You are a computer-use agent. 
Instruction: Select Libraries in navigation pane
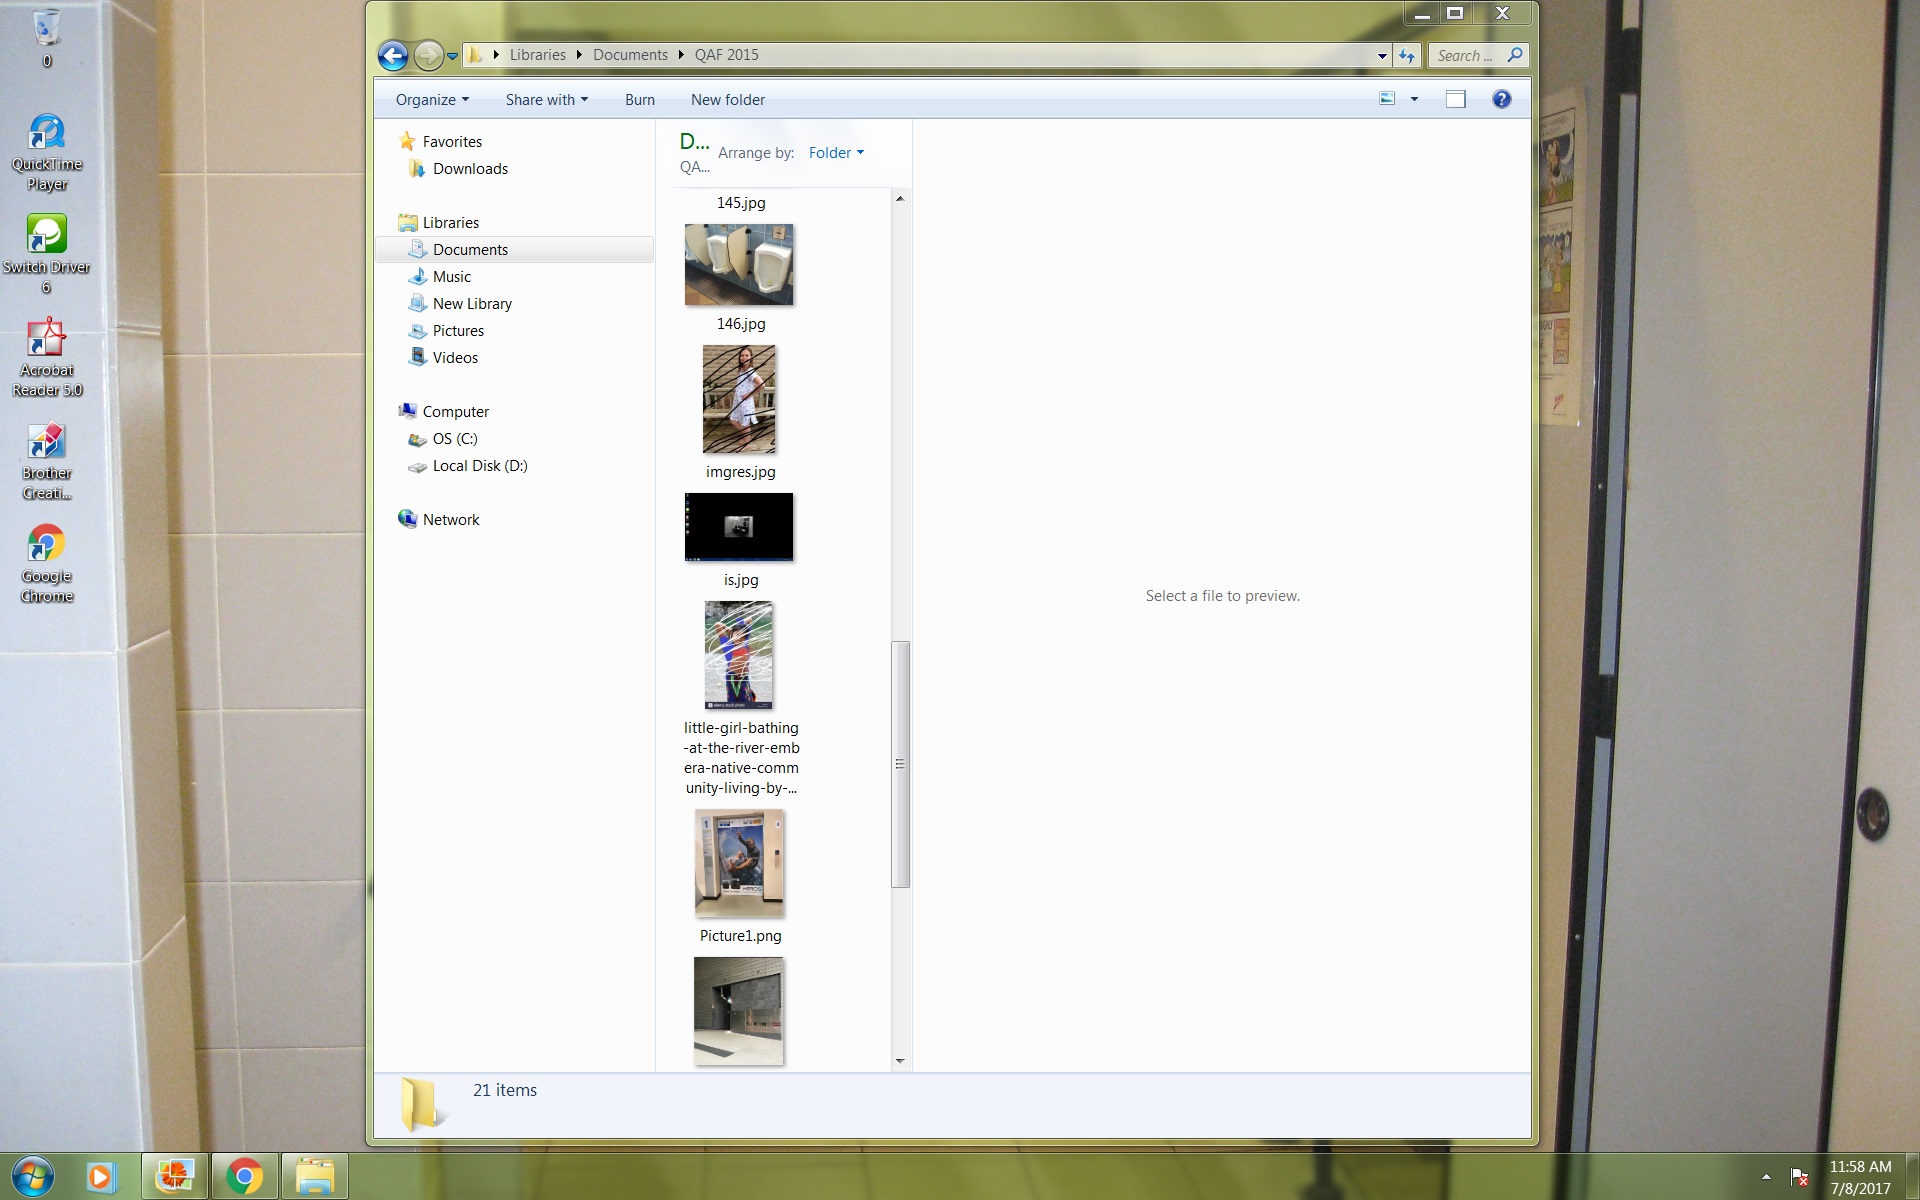click(450, 223)
